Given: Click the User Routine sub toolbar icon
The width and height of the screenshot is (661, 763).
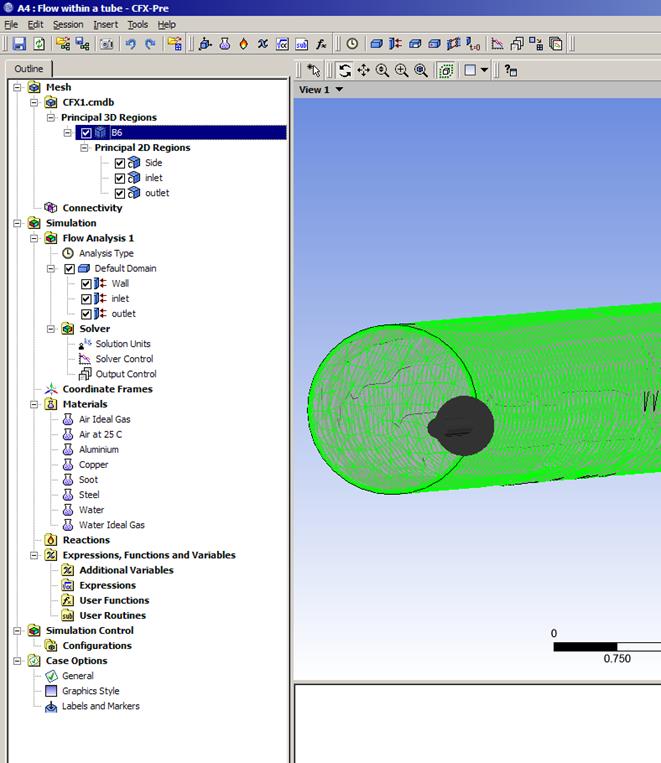Looking at the screenshot, I should tap(301, 44).
